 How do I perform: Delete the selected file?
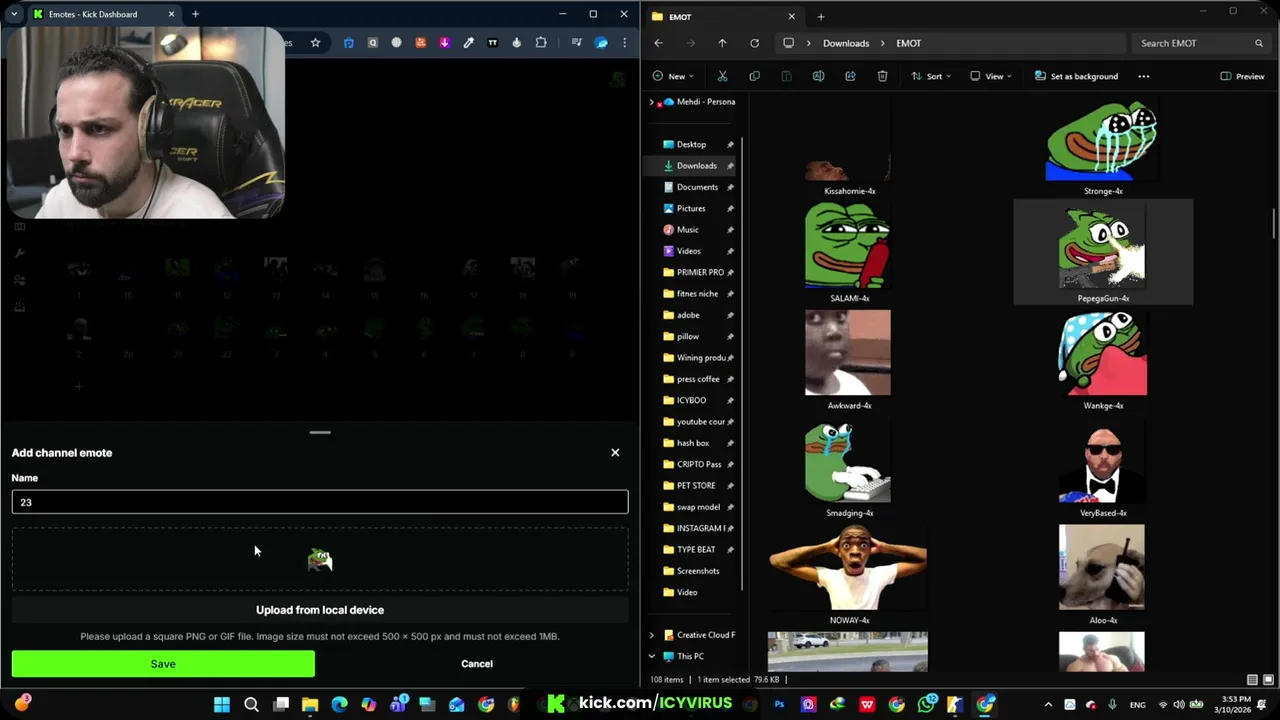click(882, 76)
